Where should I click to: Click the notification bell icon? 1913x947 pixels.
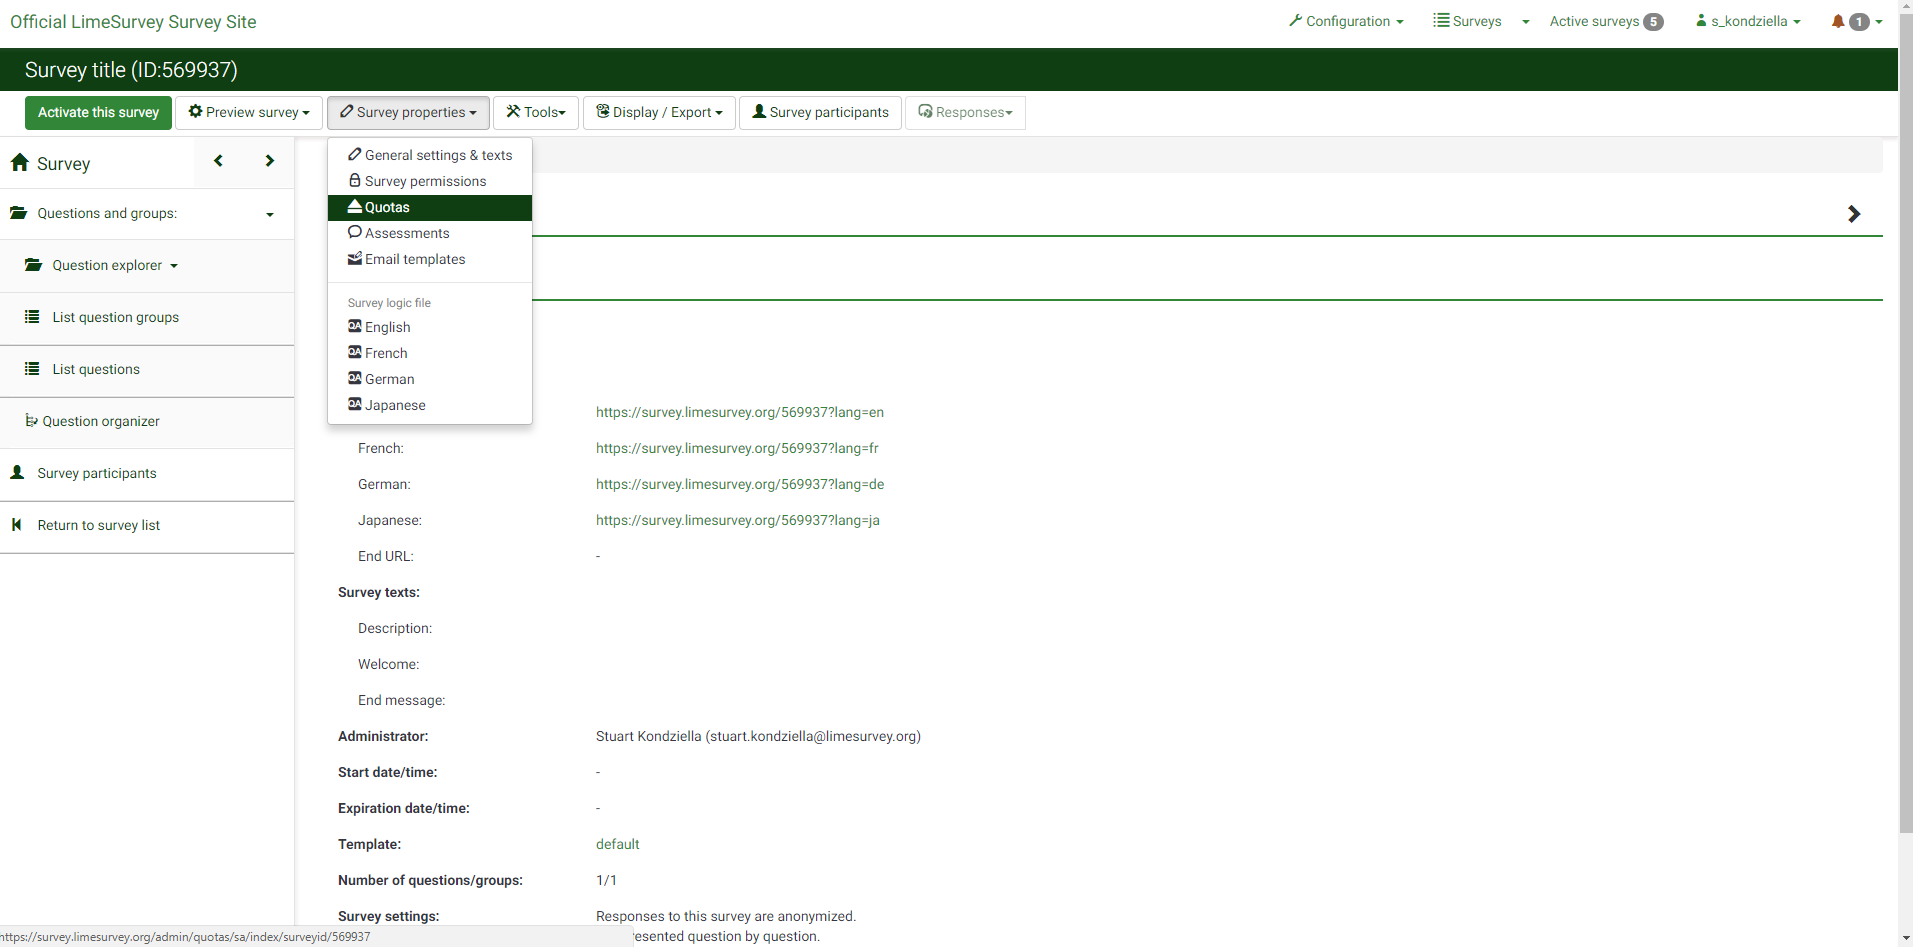(1837, 21)
